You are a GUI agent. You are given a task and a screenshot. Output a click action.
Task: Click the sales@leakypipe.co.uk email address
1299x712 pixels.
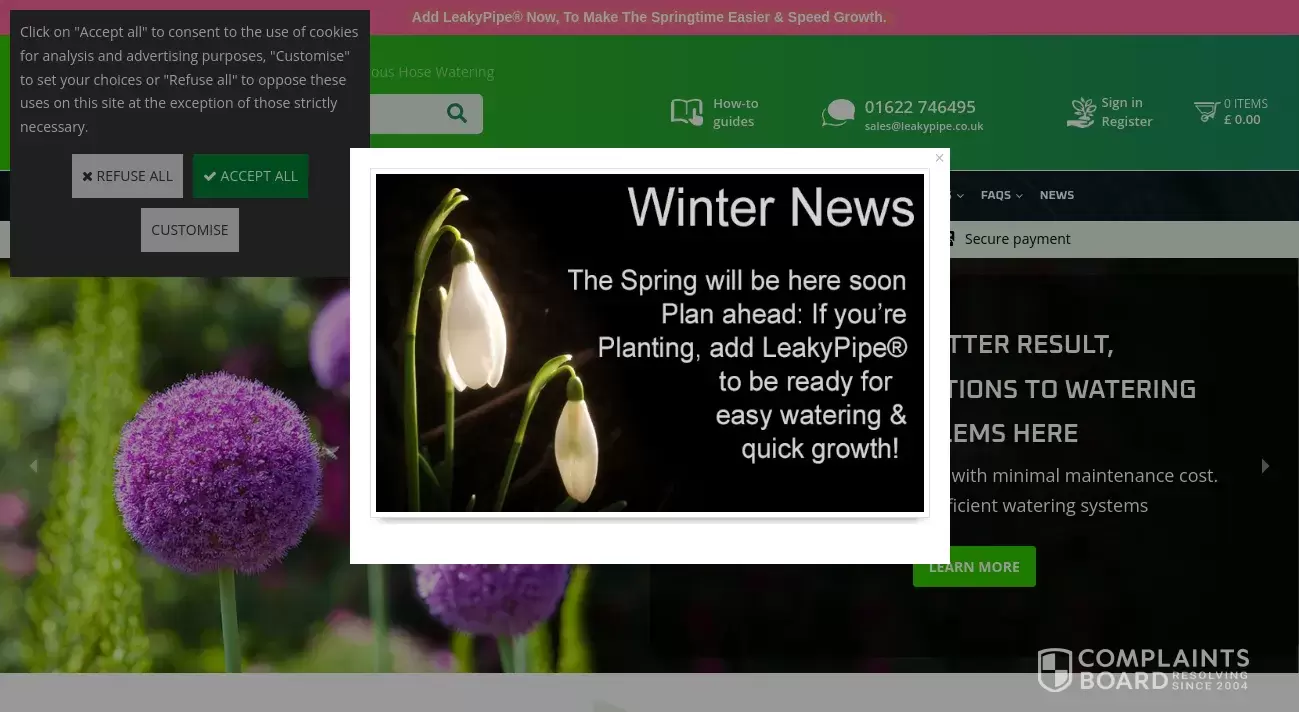click(x=924, y=126)
